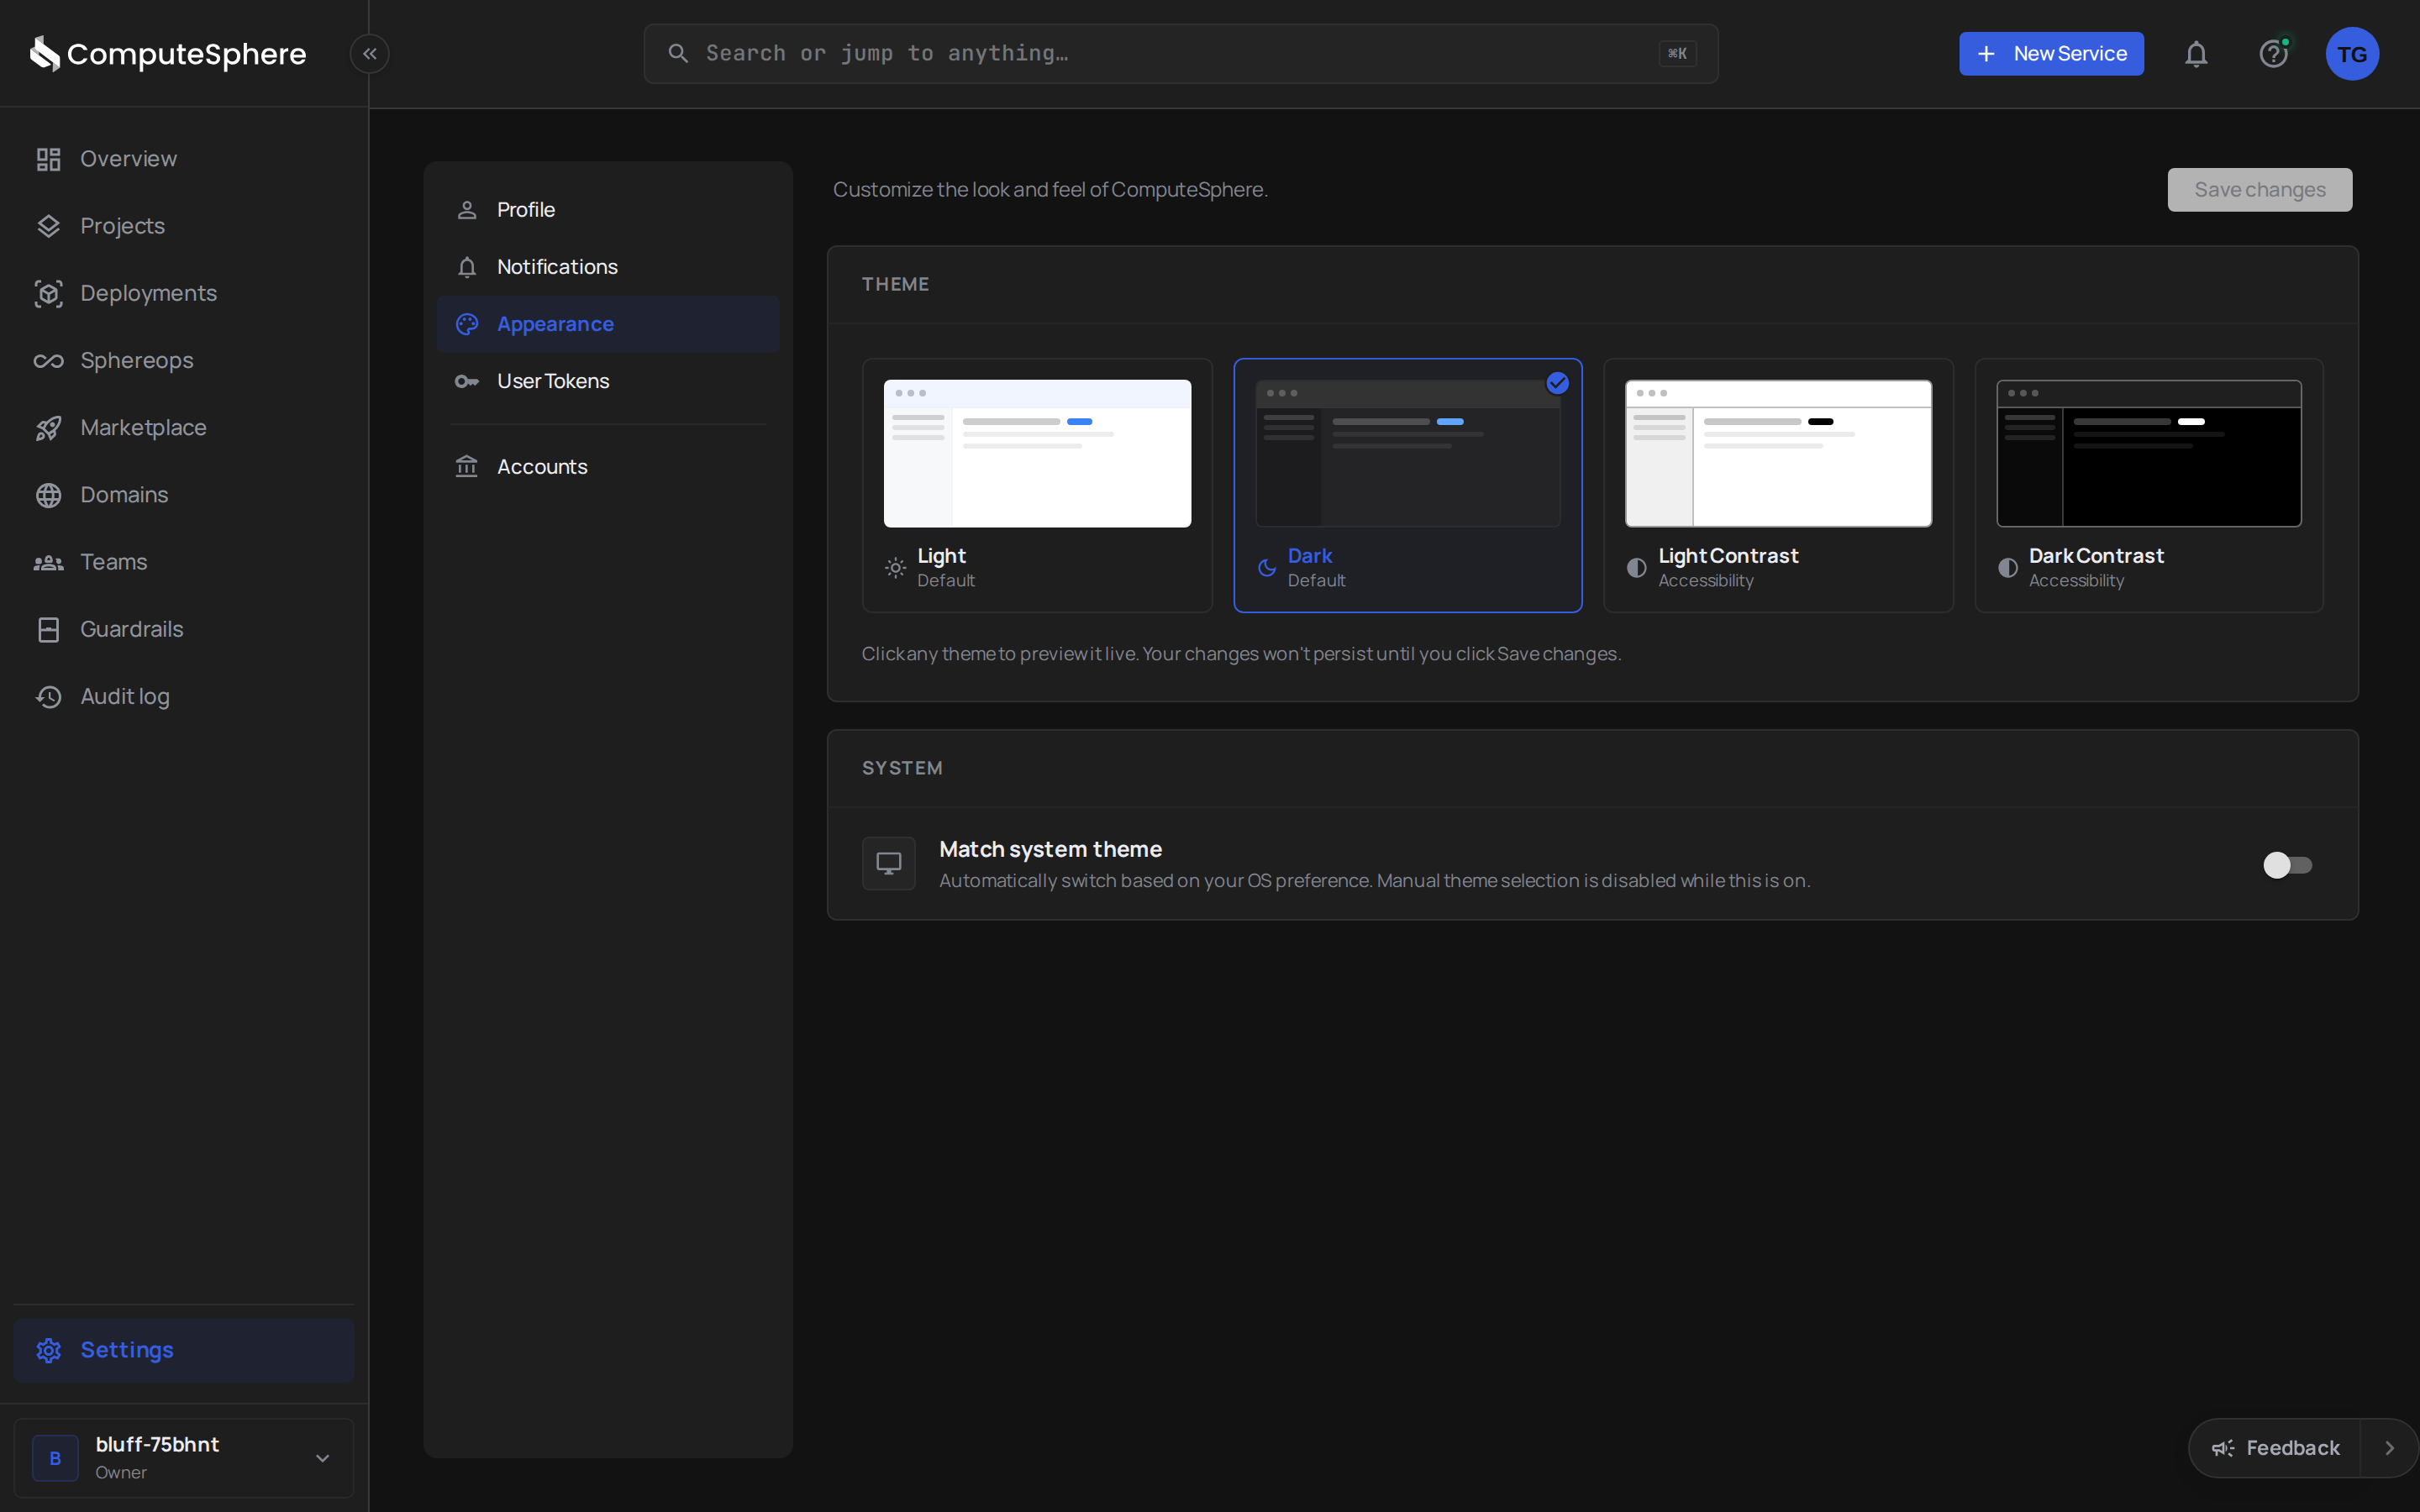2420x1512 pixels.
Task: Switch to the Profile settings tab
Action: [x=608, y=210]
